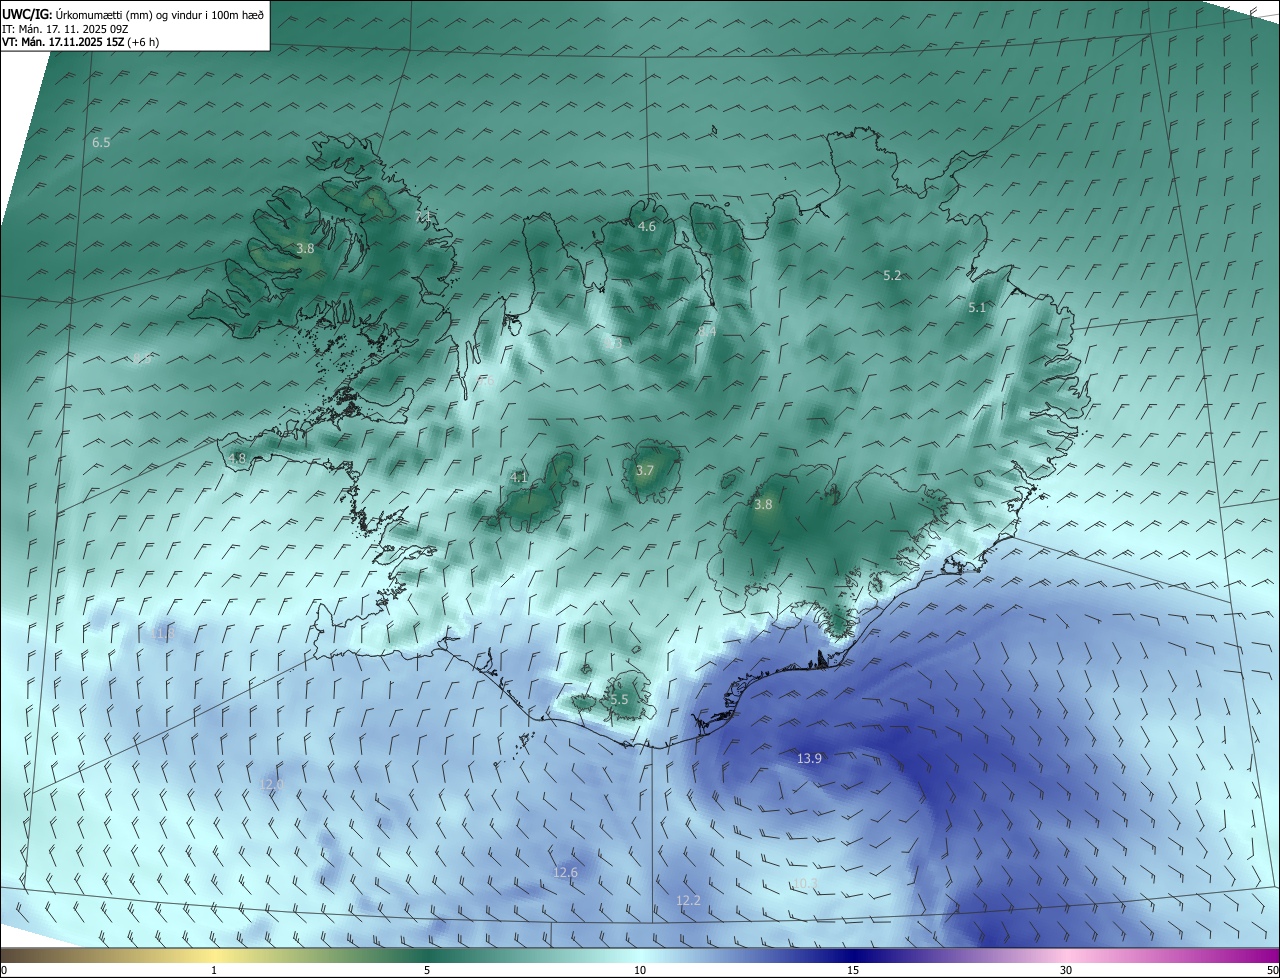Screen dimensions: 1280x978
Task: Click the 8.4 value in north-central Iceland
Action: 707,330
